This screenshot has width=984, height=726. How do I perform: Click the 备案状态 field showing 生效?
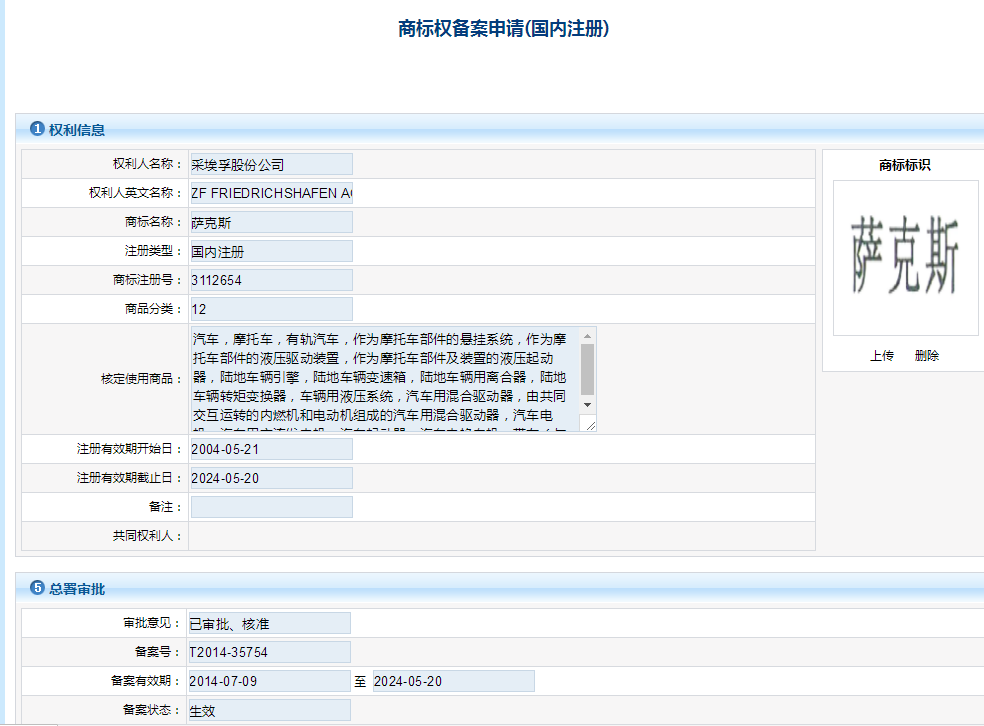click(270, 709)
